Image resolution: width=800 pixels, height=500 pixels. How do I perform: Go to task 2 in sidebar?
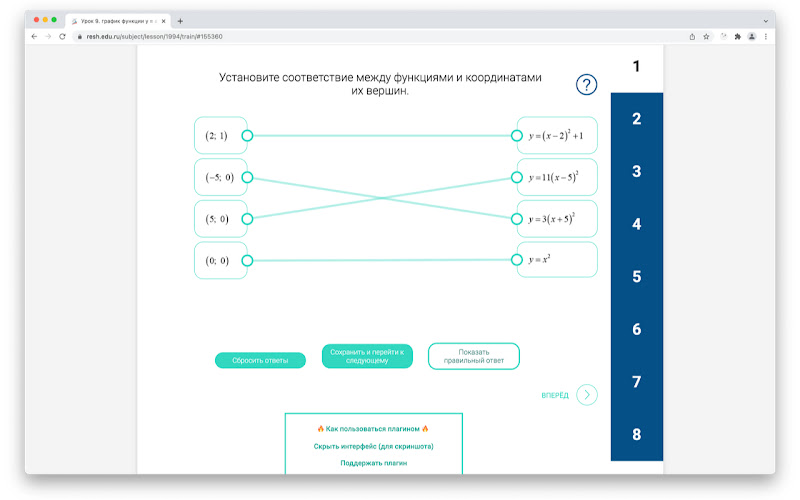click(637, 119)
